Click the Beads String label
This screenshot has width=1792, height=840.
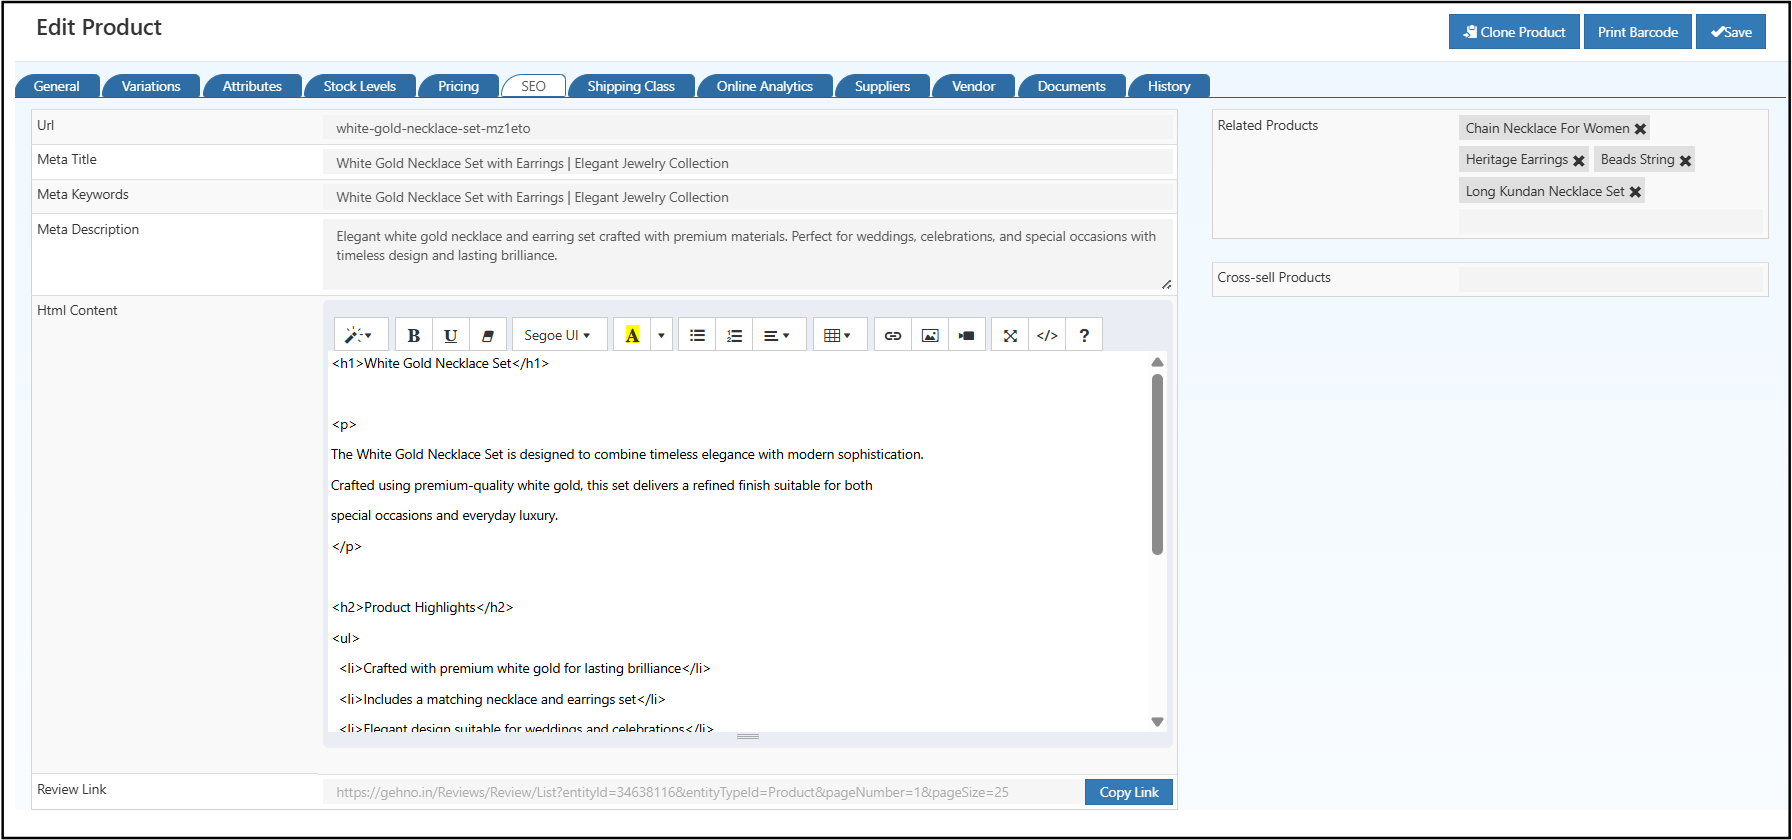coord(1637,159)
